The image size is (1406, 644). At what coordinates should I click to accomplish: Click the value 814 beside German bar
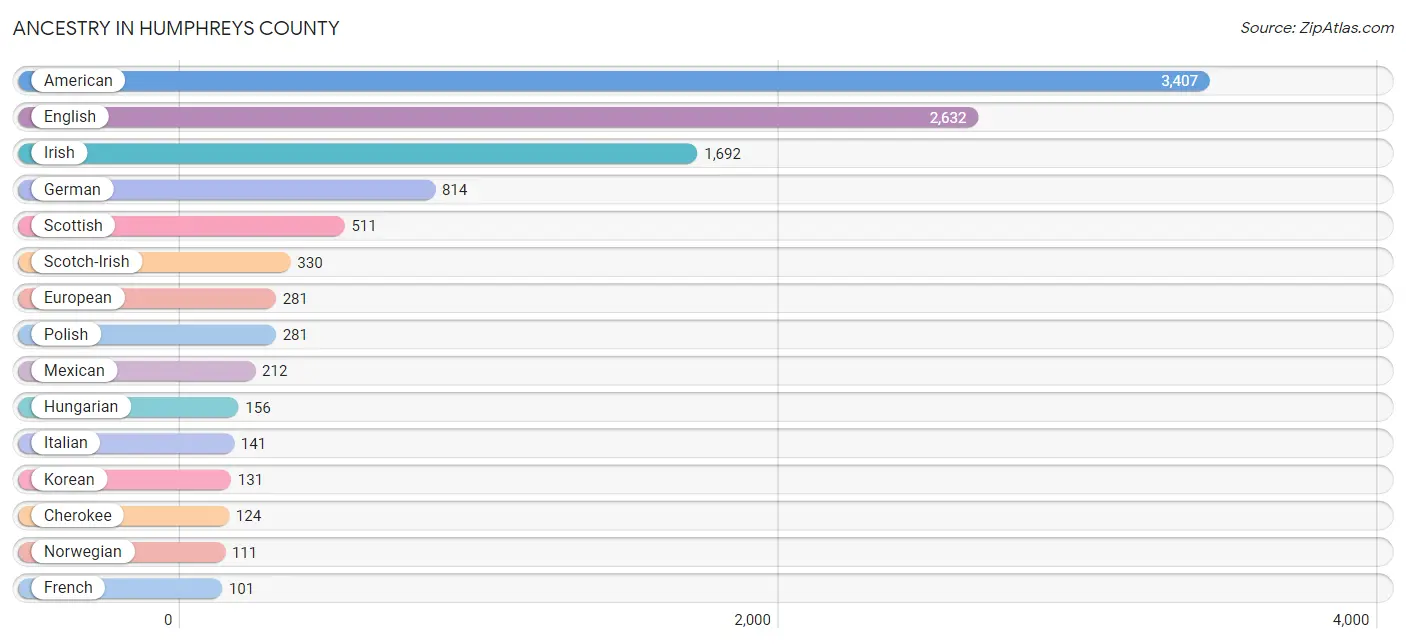pos(455,190)
